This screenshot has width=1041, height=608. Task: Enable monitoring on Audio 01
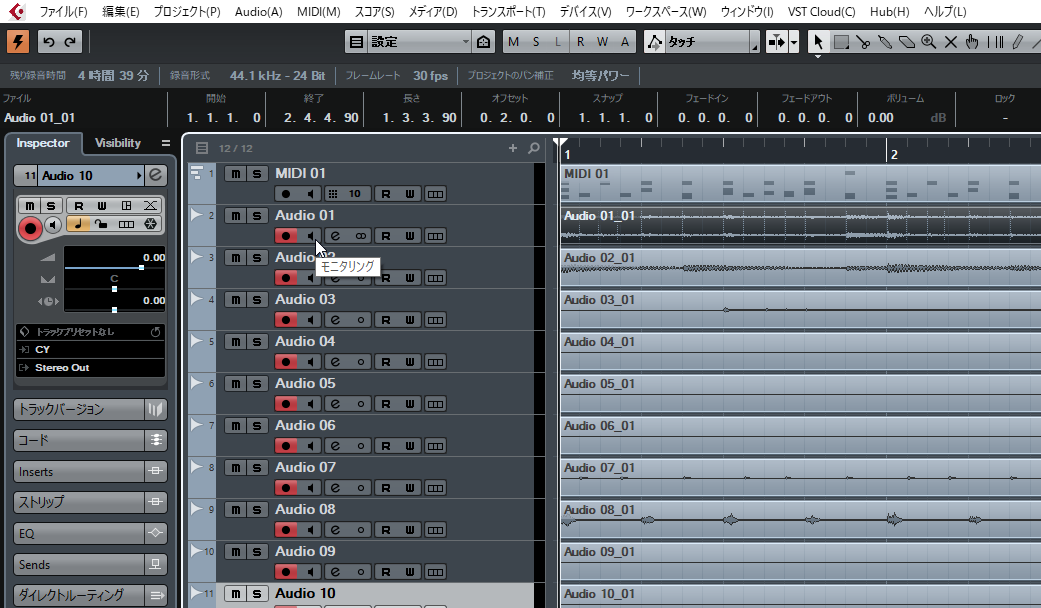(311, 236)
